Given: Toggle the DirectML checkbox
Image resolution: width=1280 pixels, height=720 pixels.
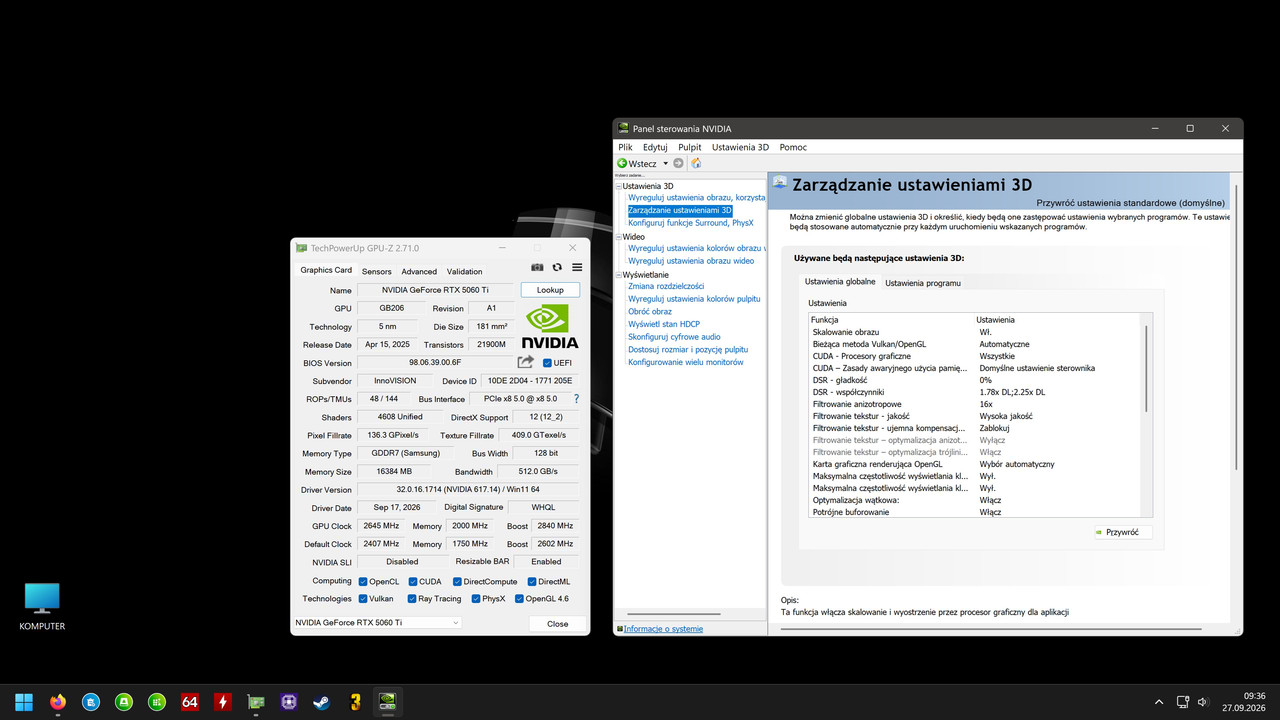Looking at the screenshot, I should pos(531,581).
